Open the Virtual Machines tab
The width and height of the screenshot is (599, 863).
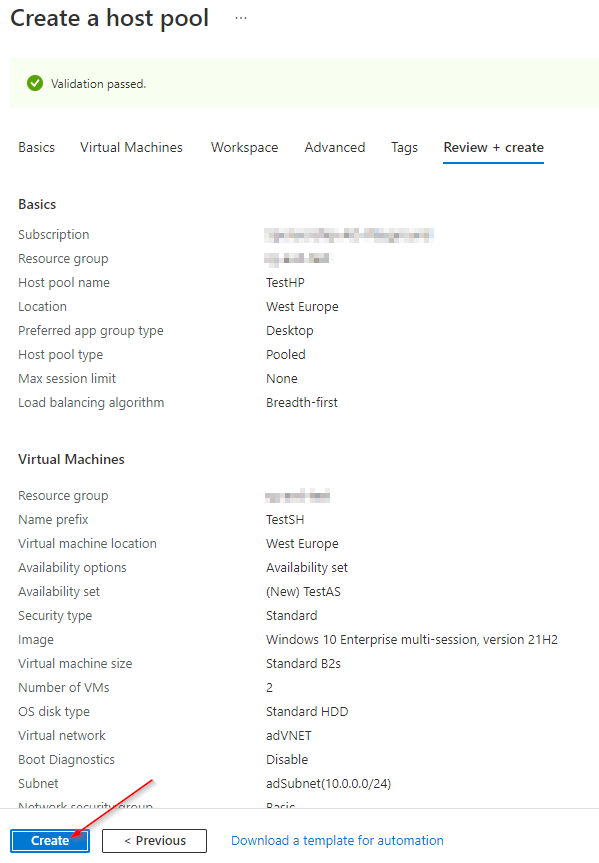[131, 148]
